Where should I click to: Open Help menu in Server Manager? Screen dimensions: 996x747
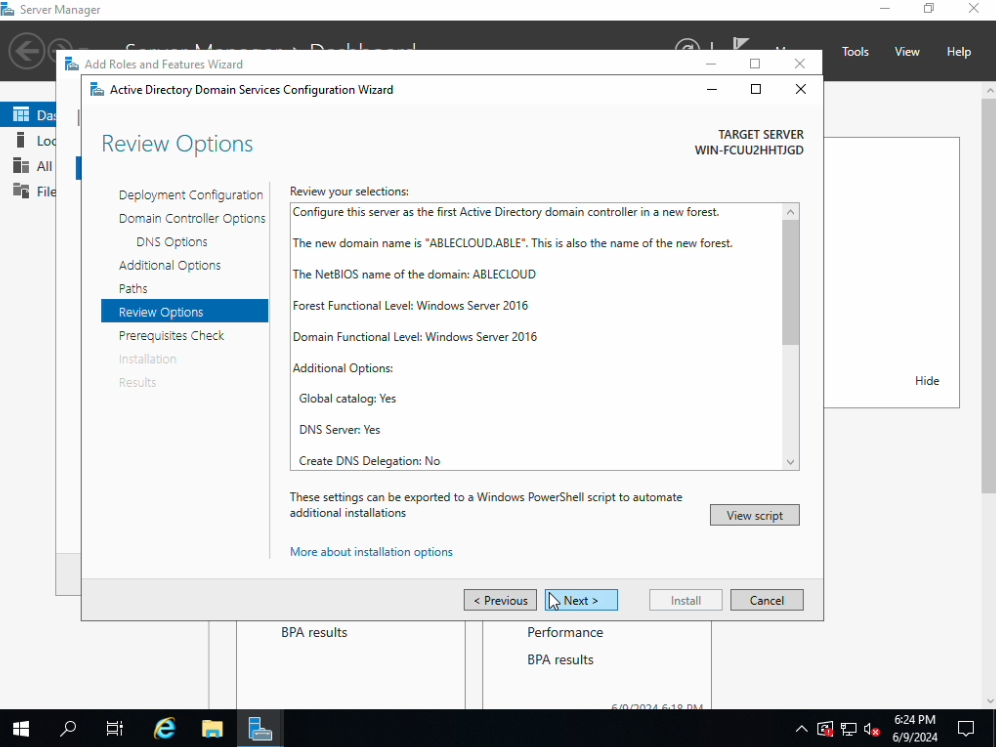(958, 52)
